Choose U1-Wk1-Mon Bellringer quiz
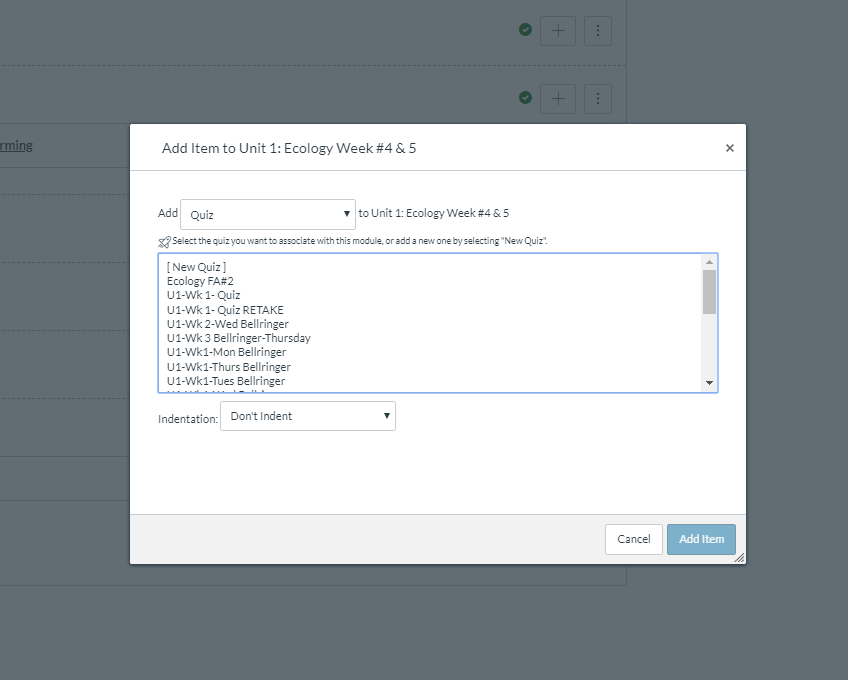 (x=226, y=352)
